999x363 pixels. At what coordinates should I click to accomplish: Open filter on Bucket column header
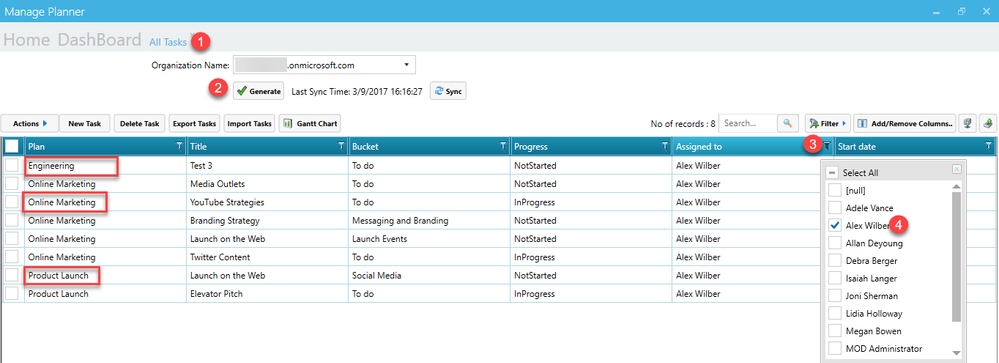(x=503, y=146)
